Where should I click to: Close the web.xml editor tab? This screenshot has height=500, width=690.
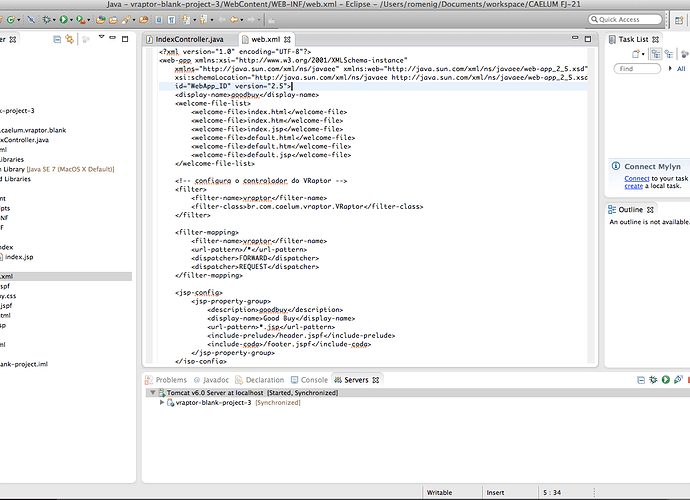pos(288,38)
